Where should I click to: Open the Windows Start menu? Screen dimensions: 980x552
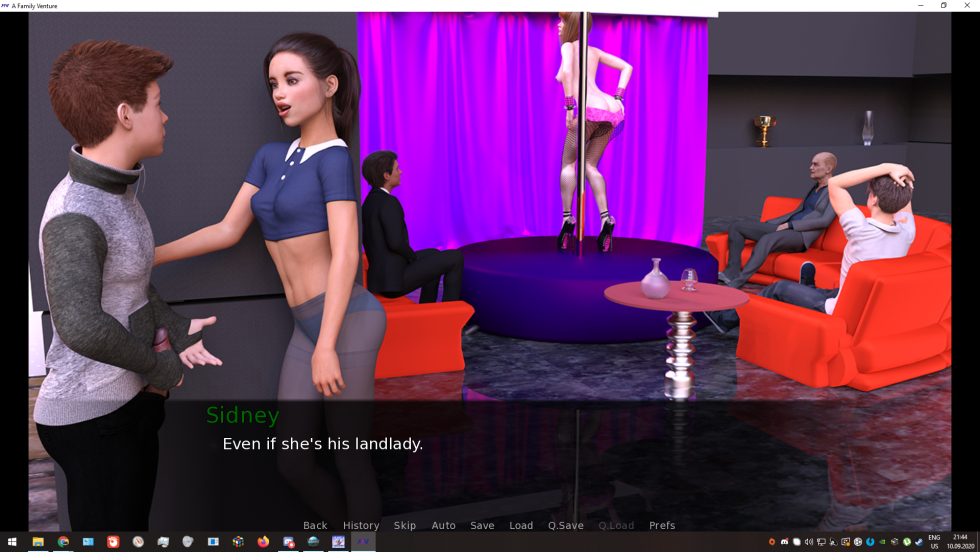[12, 542]
